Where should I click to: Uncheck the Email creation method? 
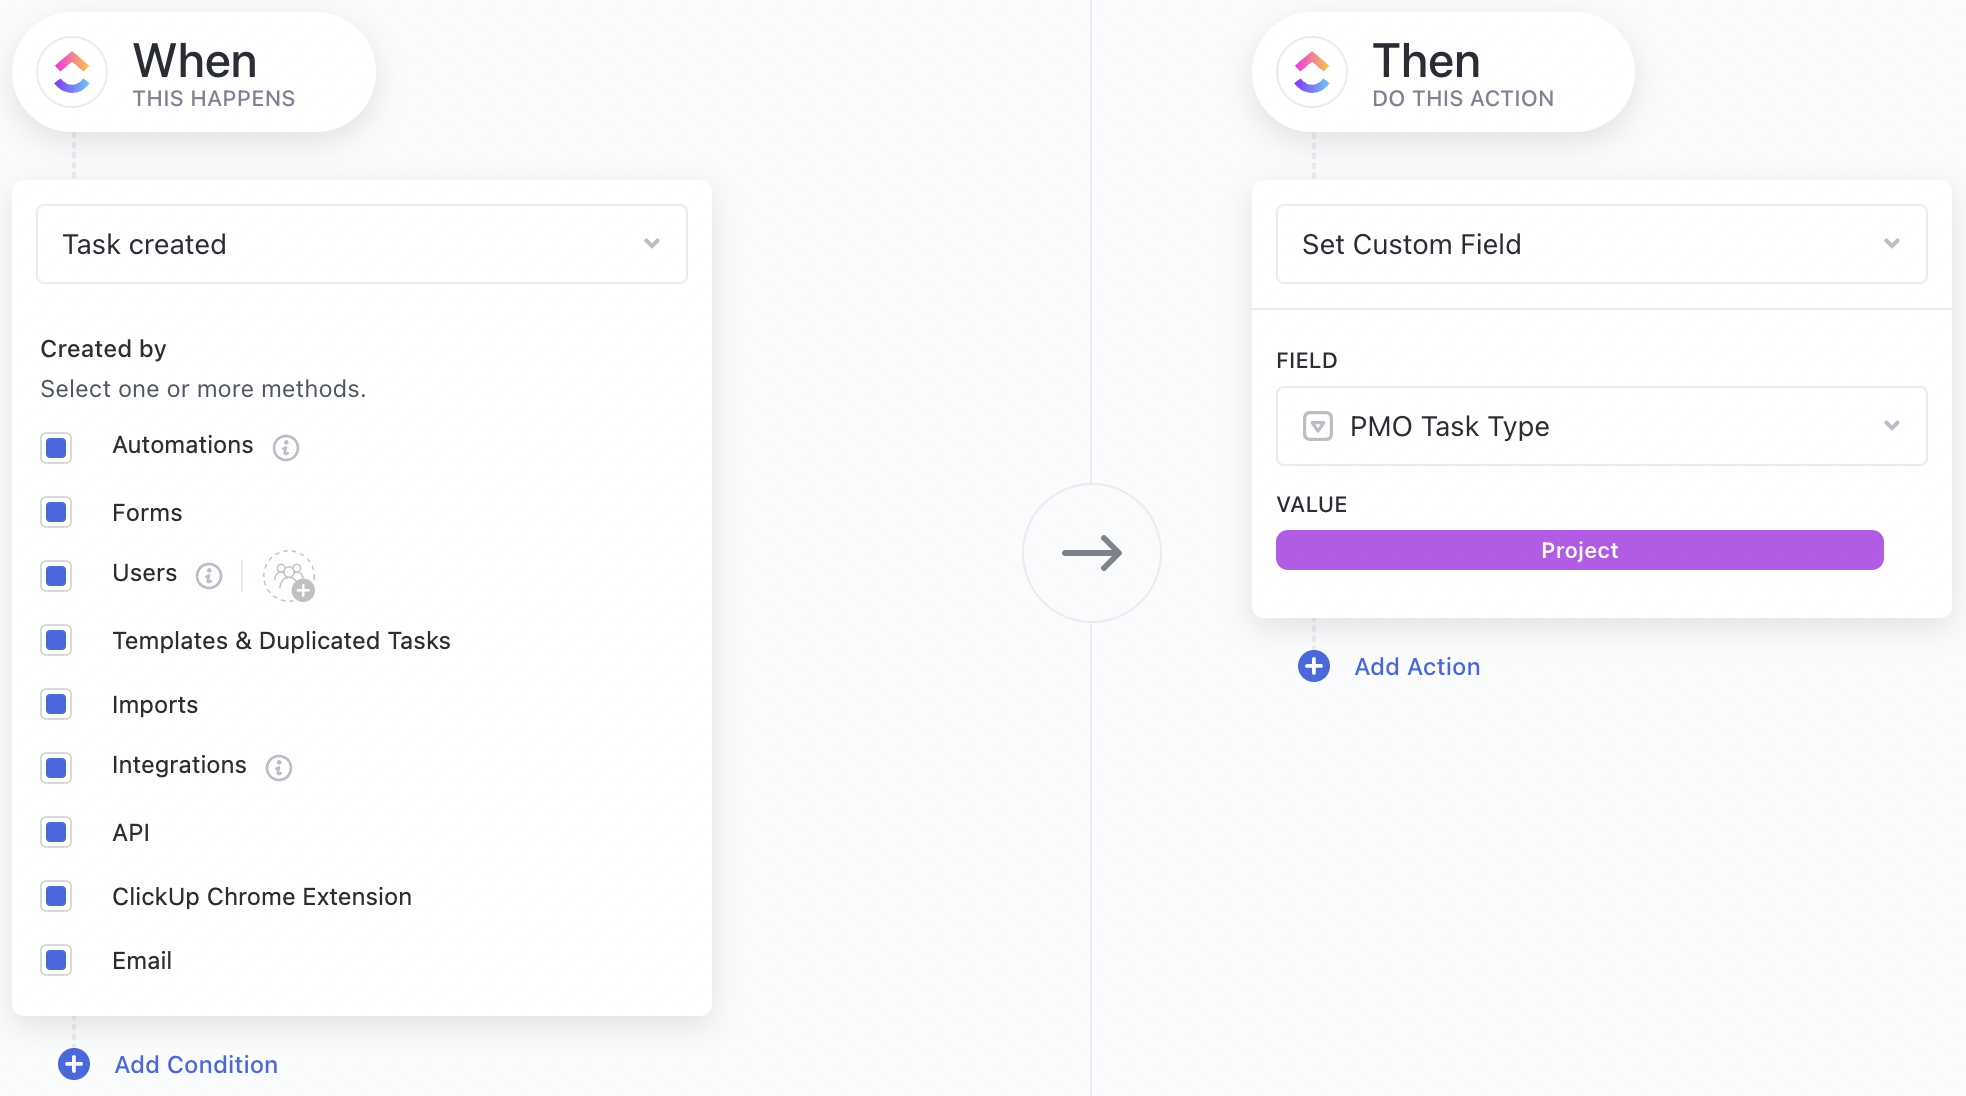pyautogui.click(x=56, y=960)
